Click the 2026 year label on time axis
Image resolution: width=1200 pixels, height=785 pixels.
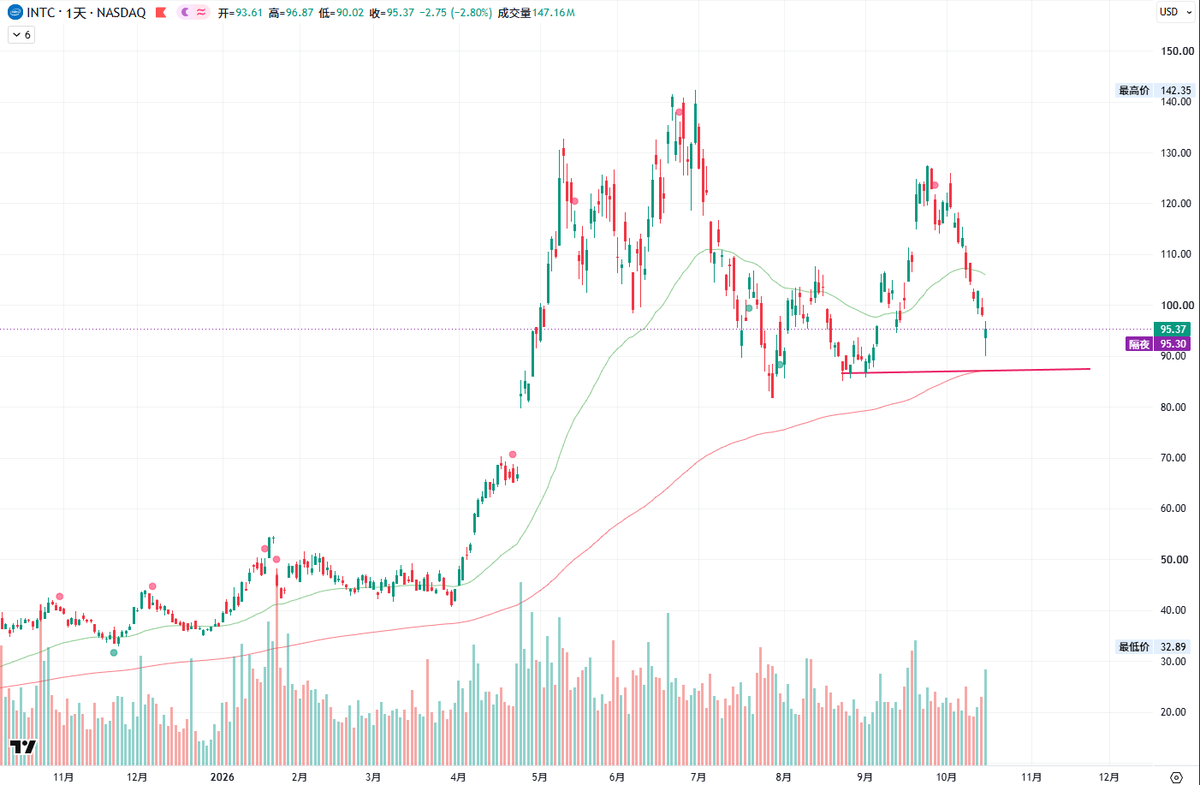(x=221, y=776)
